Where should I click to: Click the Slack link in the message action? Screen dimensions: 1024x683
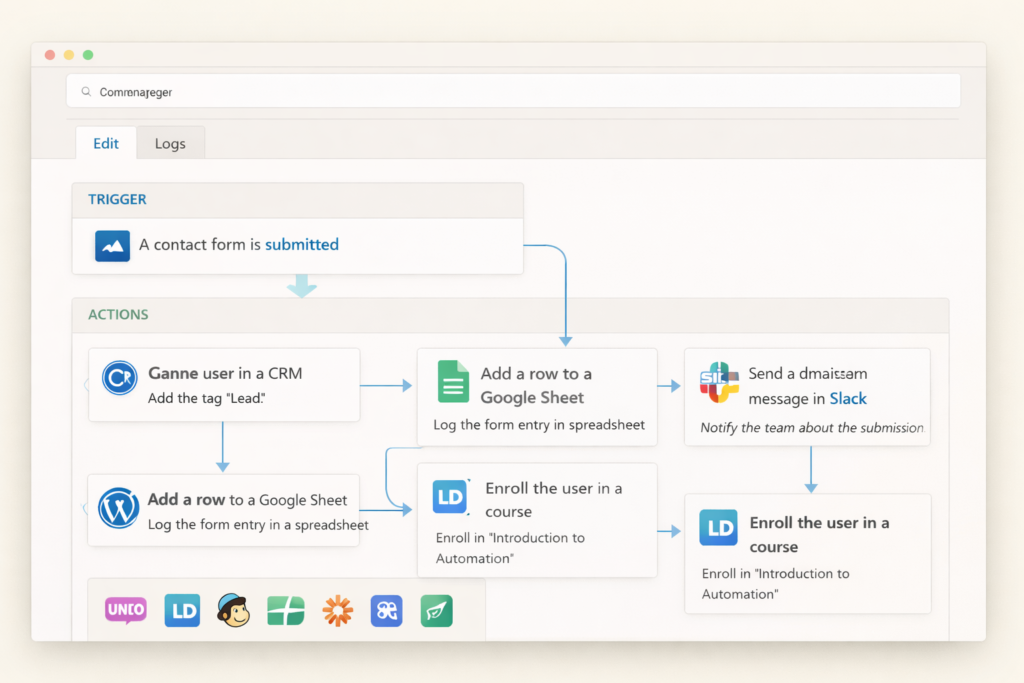click(849, 398)
